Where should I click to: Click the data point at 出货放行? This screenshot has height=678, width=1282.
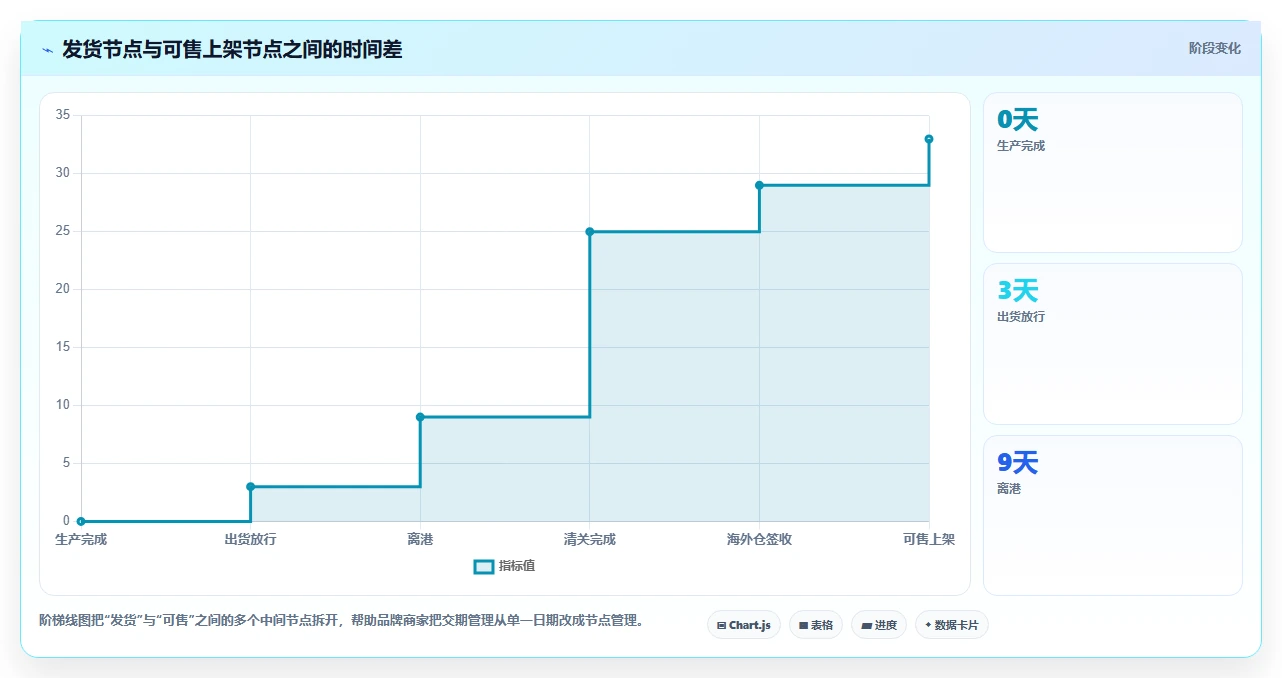pos(251,487)
